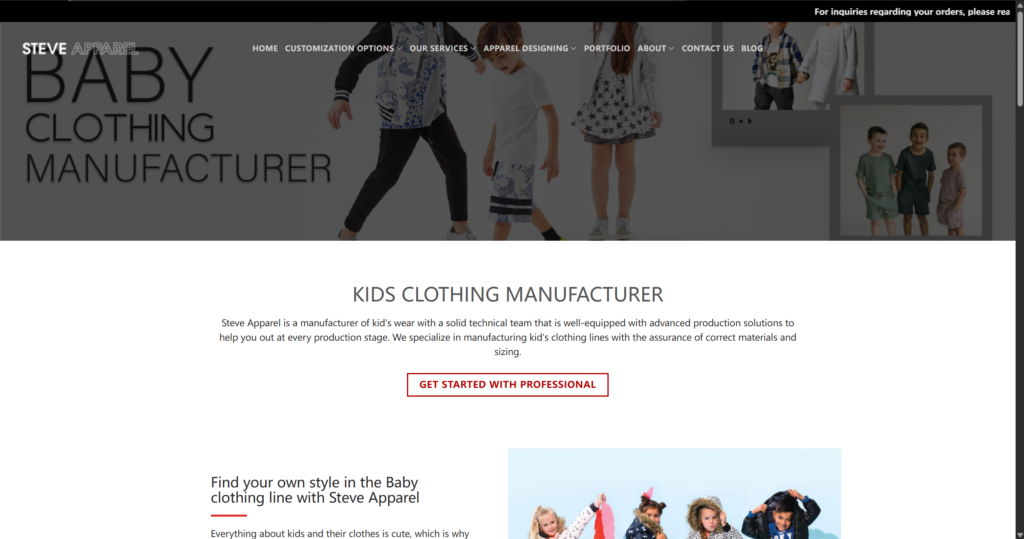Click the order inquiries announcement banner text

912,12
